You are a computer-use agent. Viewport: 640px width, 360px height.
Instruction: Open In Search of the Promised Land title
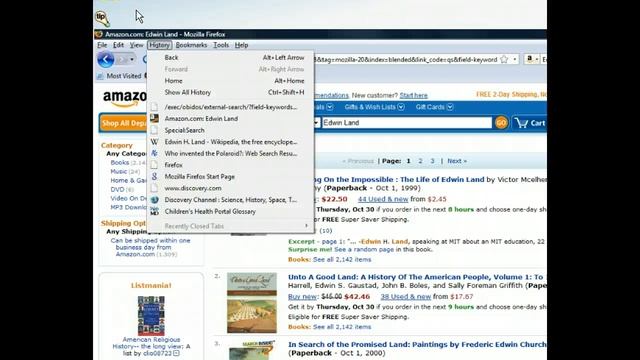[417, 344]
